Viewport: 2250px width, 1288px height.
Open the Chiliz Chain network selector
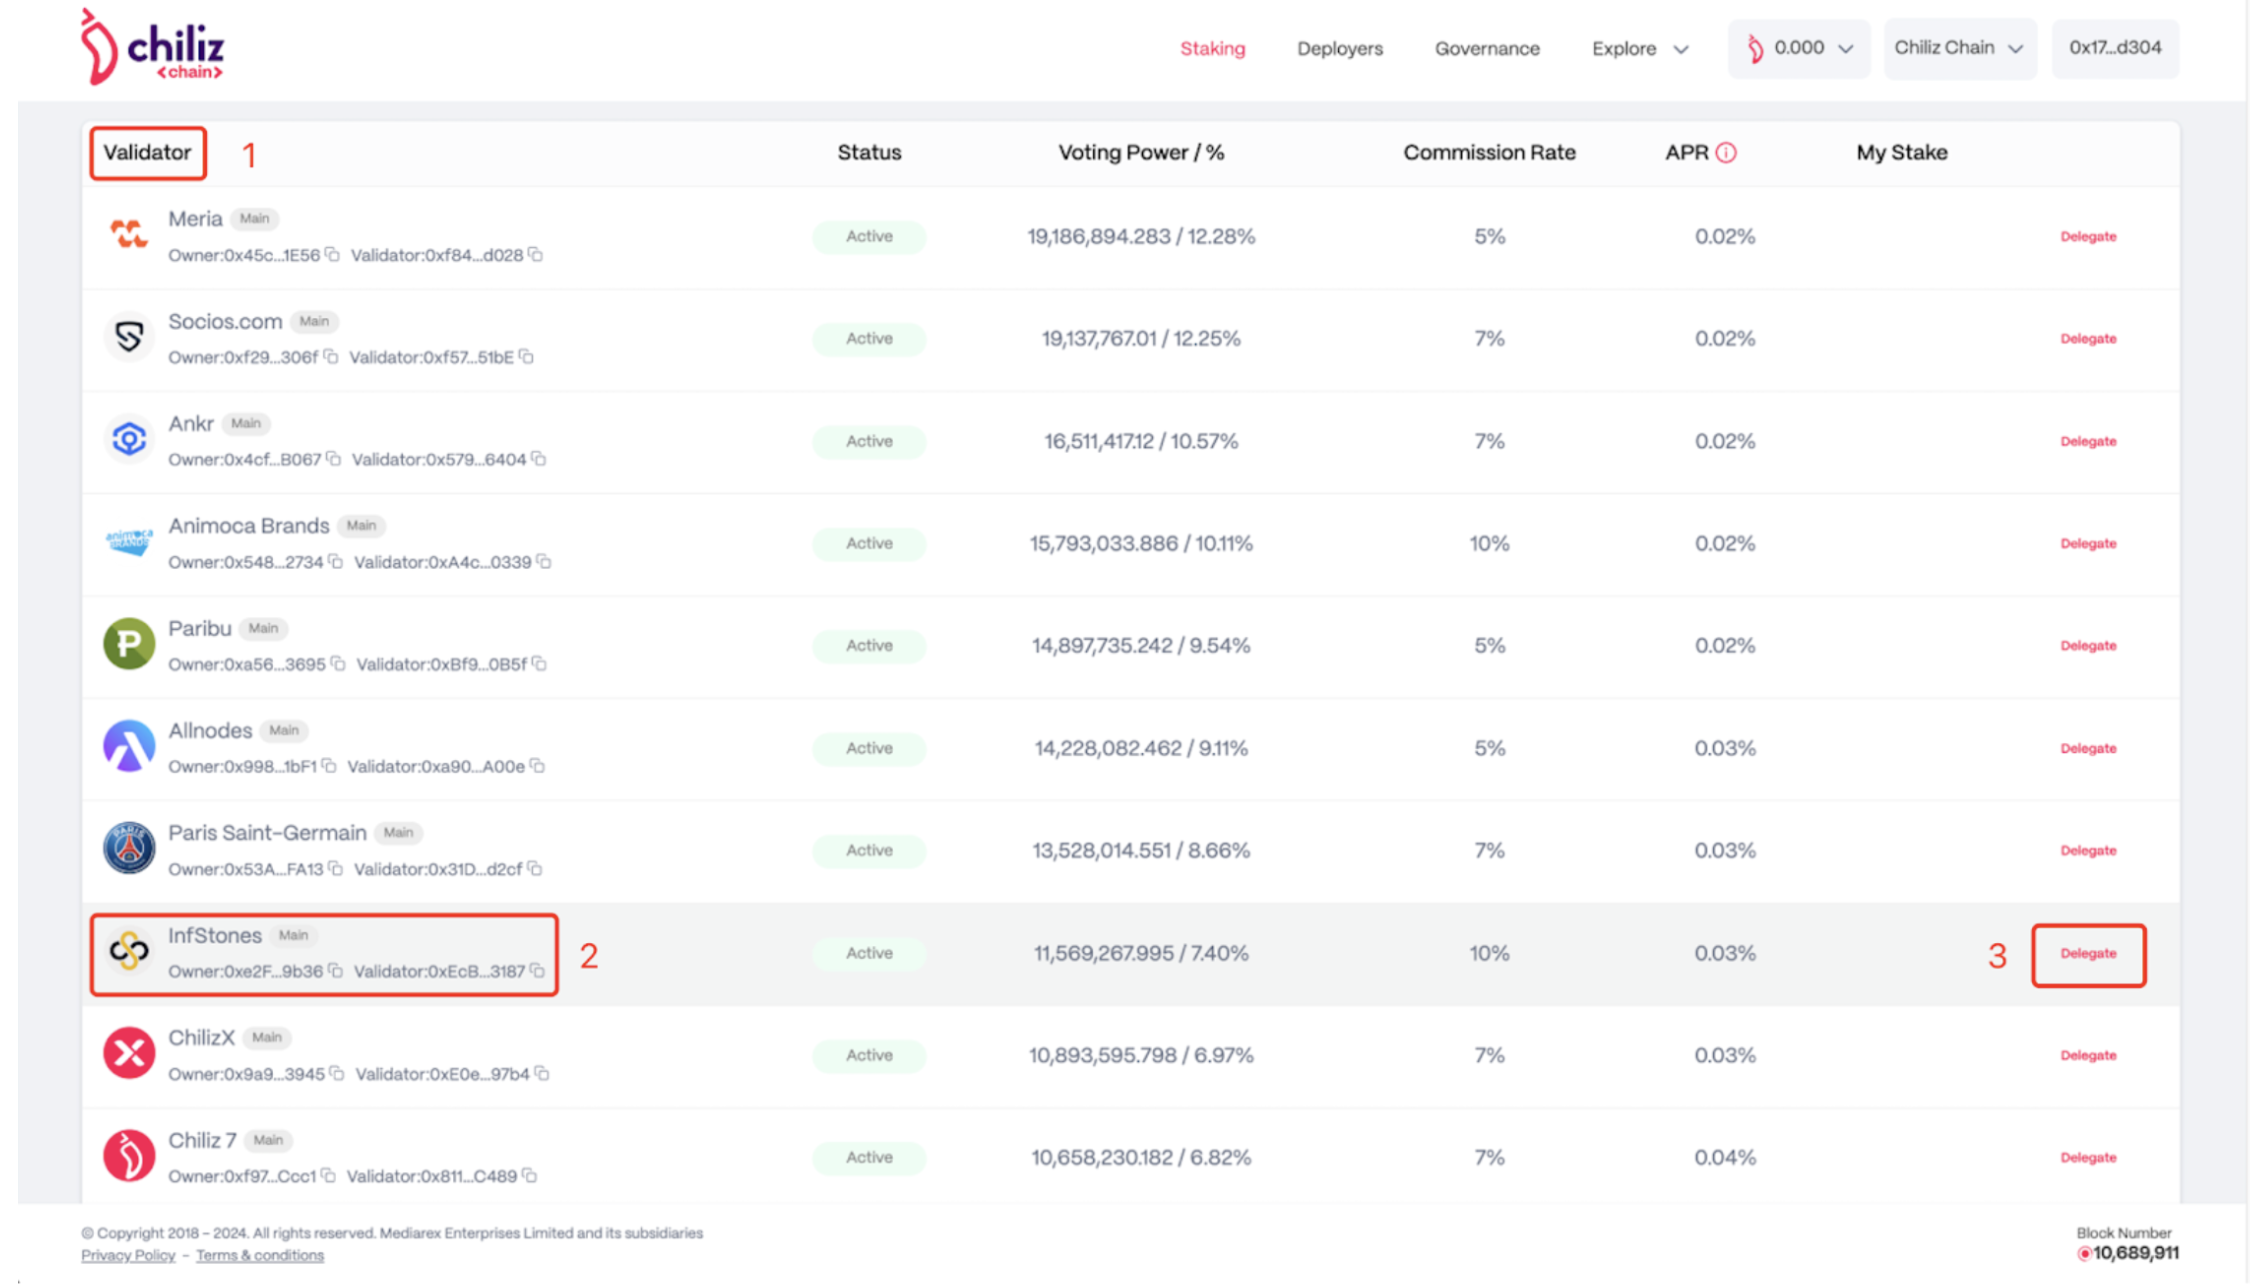coord(1960,48)
